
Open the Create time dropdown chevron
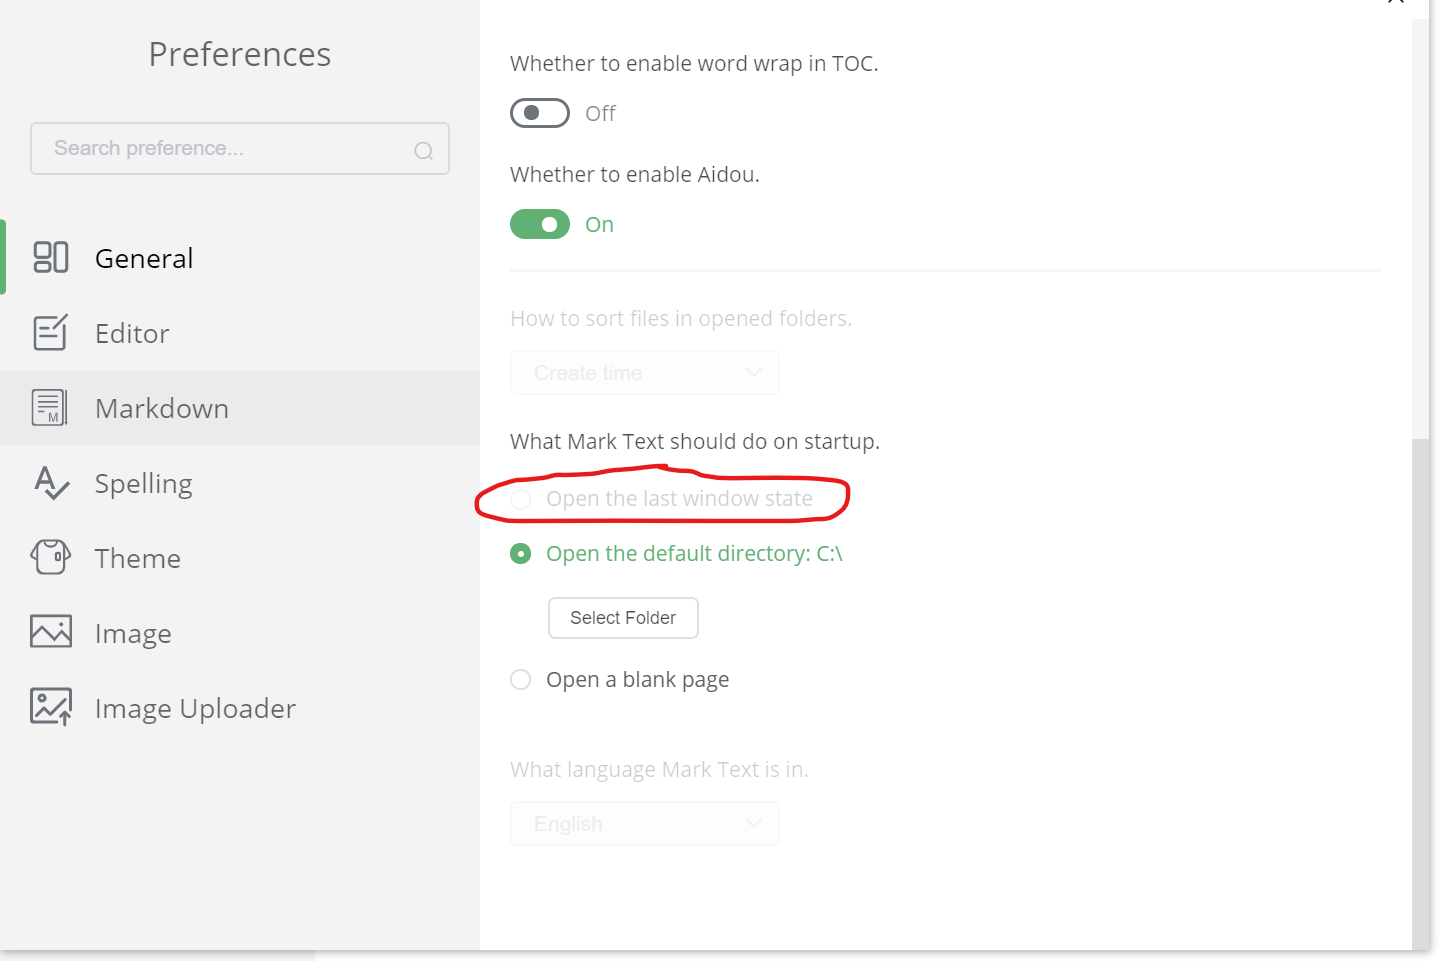(754, 372)
